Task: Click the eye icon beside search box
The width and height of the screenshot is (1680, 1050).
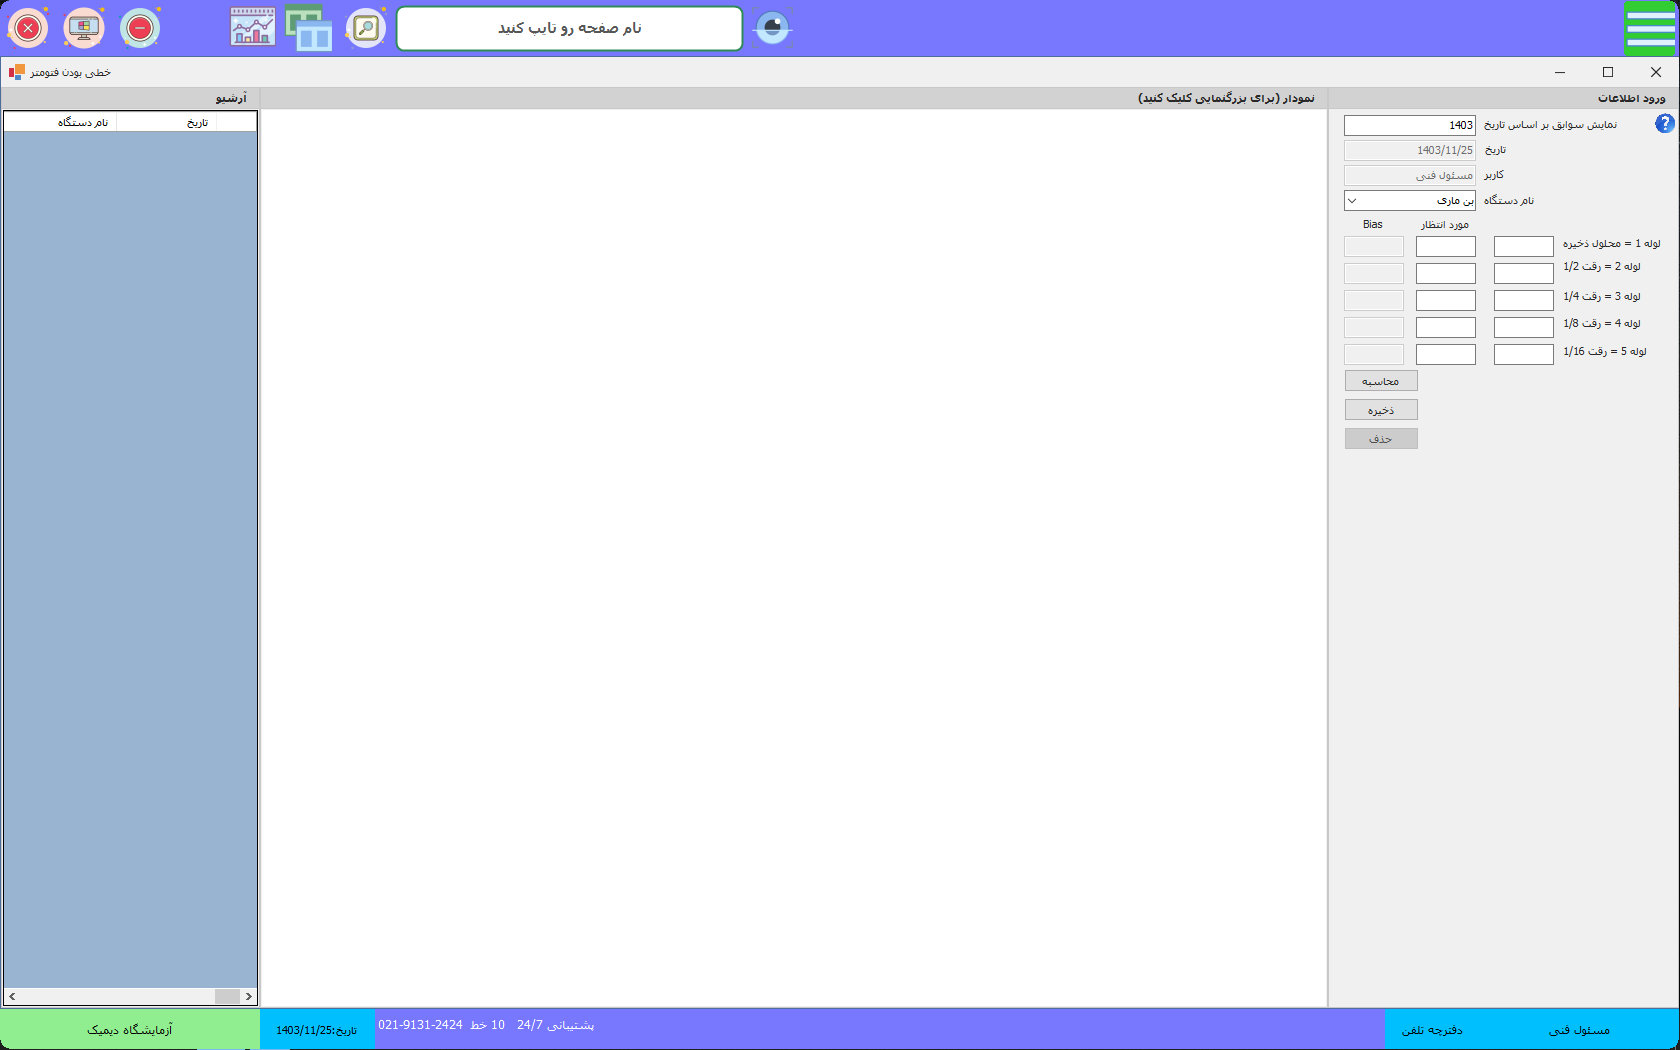Action: pos(772,28)
